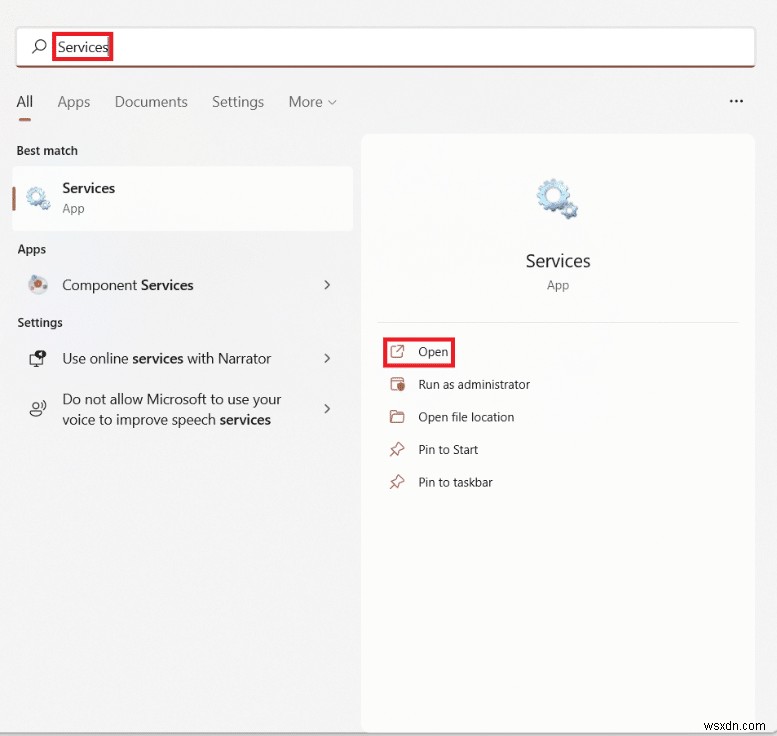Expand Use online services with Narrator chevron

tap(327, 358)
